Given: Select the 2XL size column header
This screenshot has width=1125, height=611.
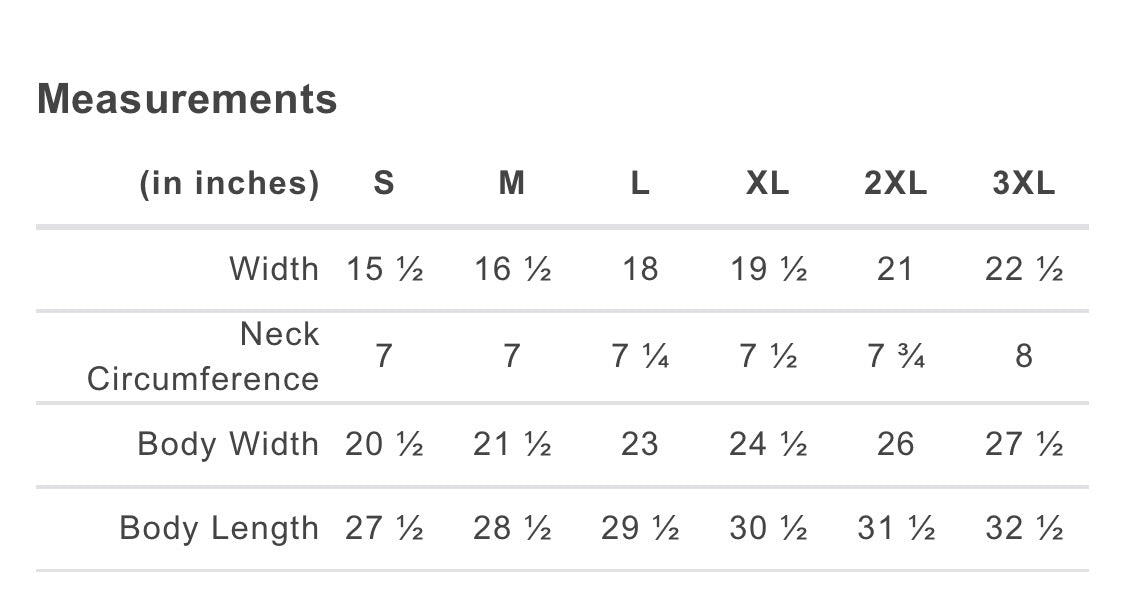Looking at the screenshot, I should tap(895, 183).
